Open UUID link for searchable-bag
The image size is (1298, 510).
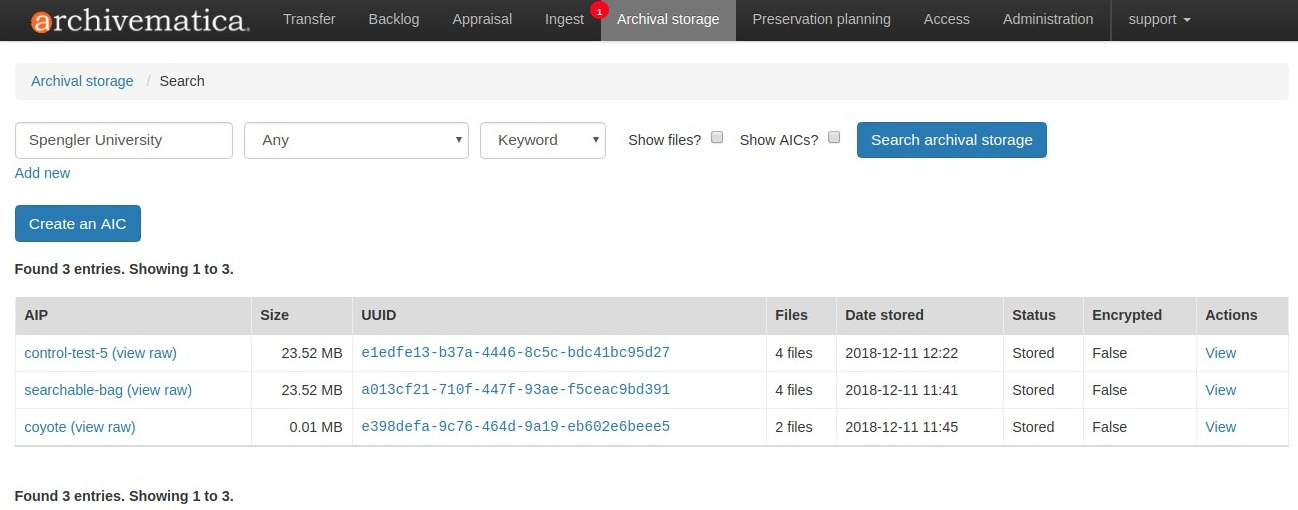[x=515, y=390]
